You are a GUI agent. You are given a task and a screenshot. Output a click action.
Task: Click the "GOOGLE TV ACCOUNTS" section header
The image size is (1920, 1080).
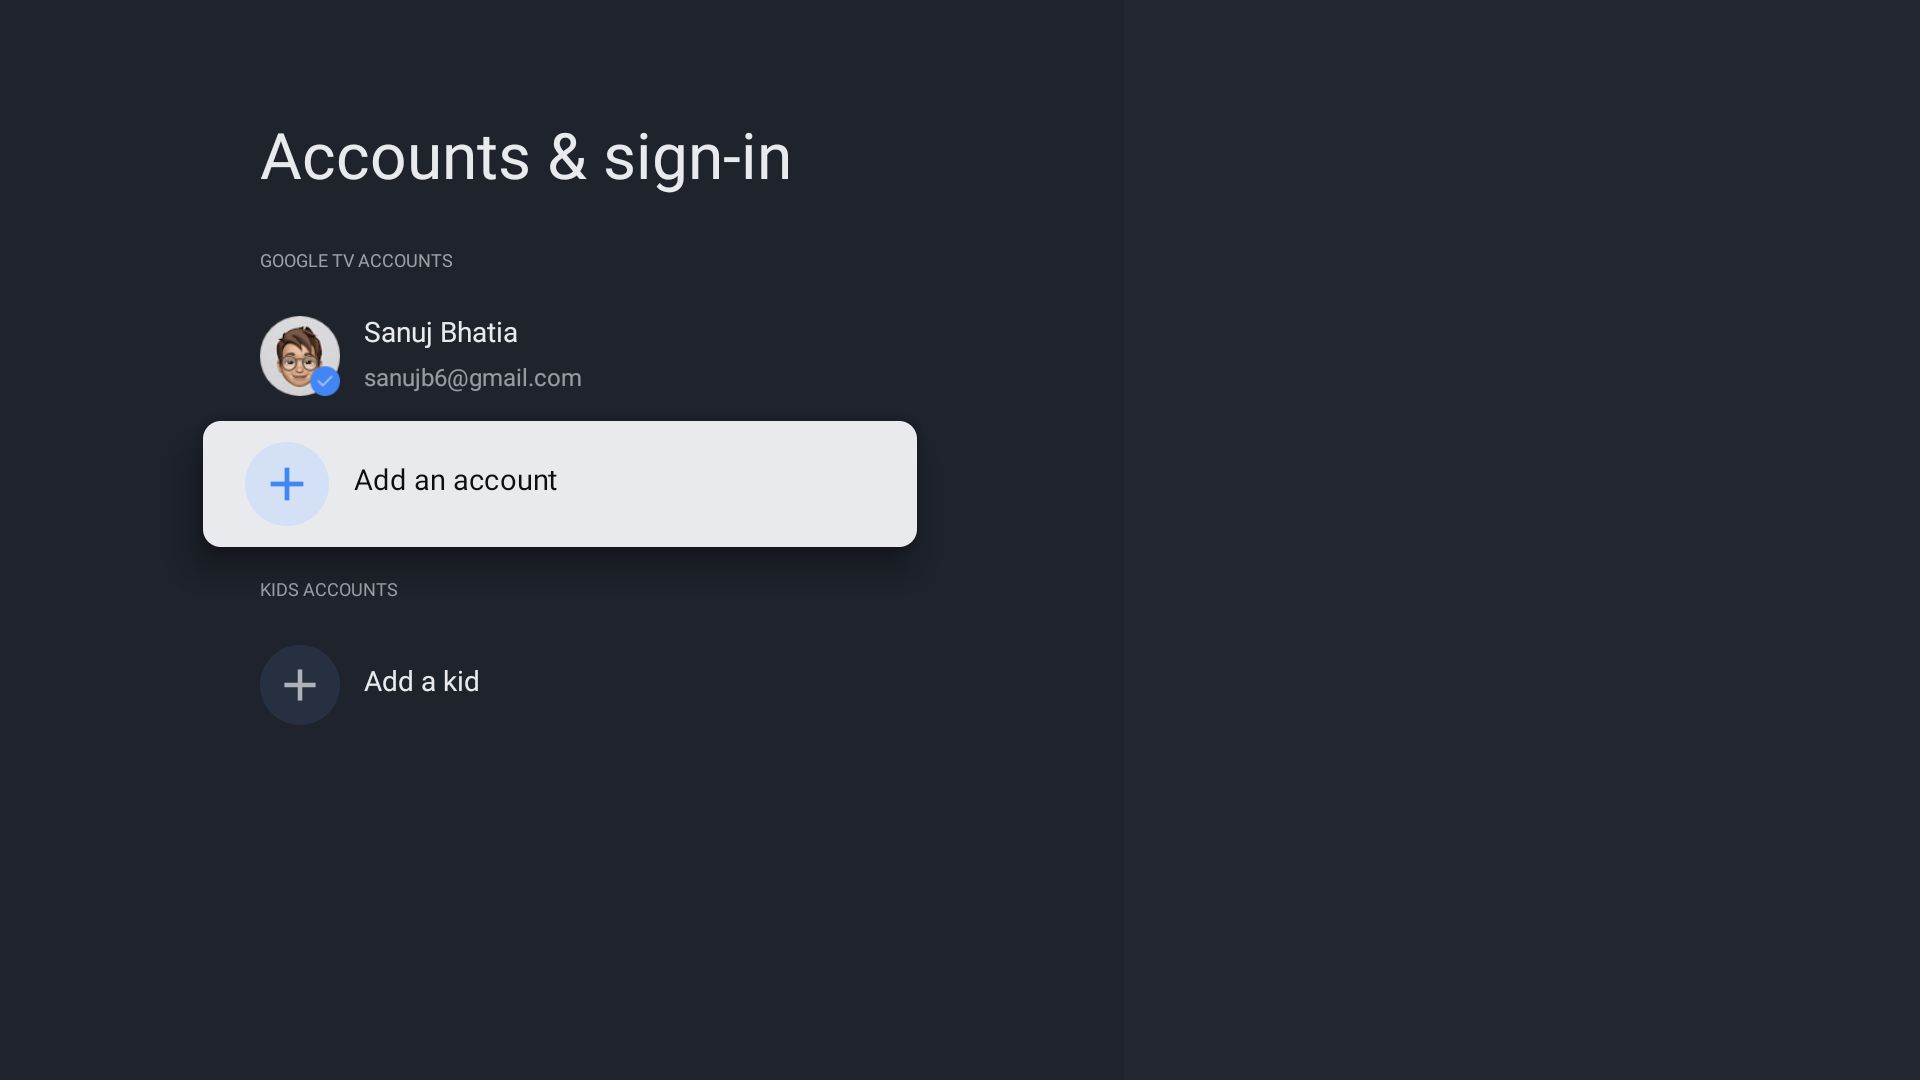356,261
